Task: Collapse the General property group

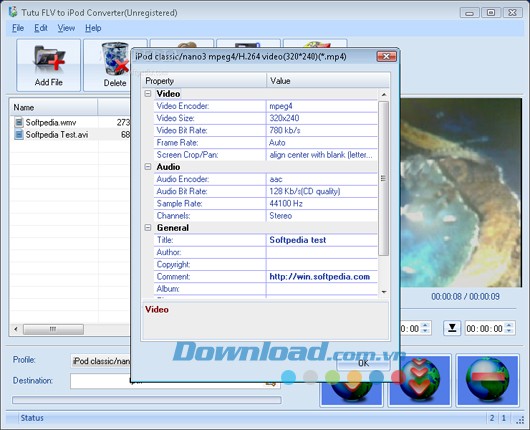Action: (x=148, y=228)
